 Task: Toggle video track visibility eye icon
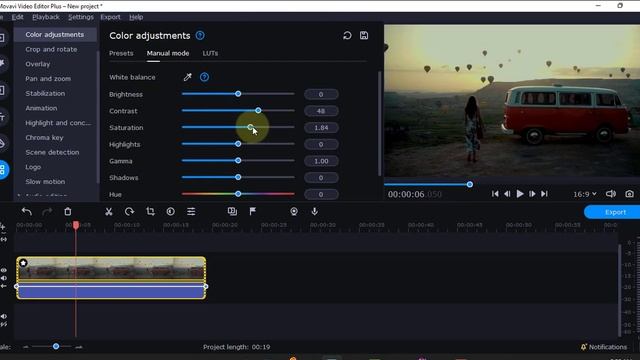point(4,270)
